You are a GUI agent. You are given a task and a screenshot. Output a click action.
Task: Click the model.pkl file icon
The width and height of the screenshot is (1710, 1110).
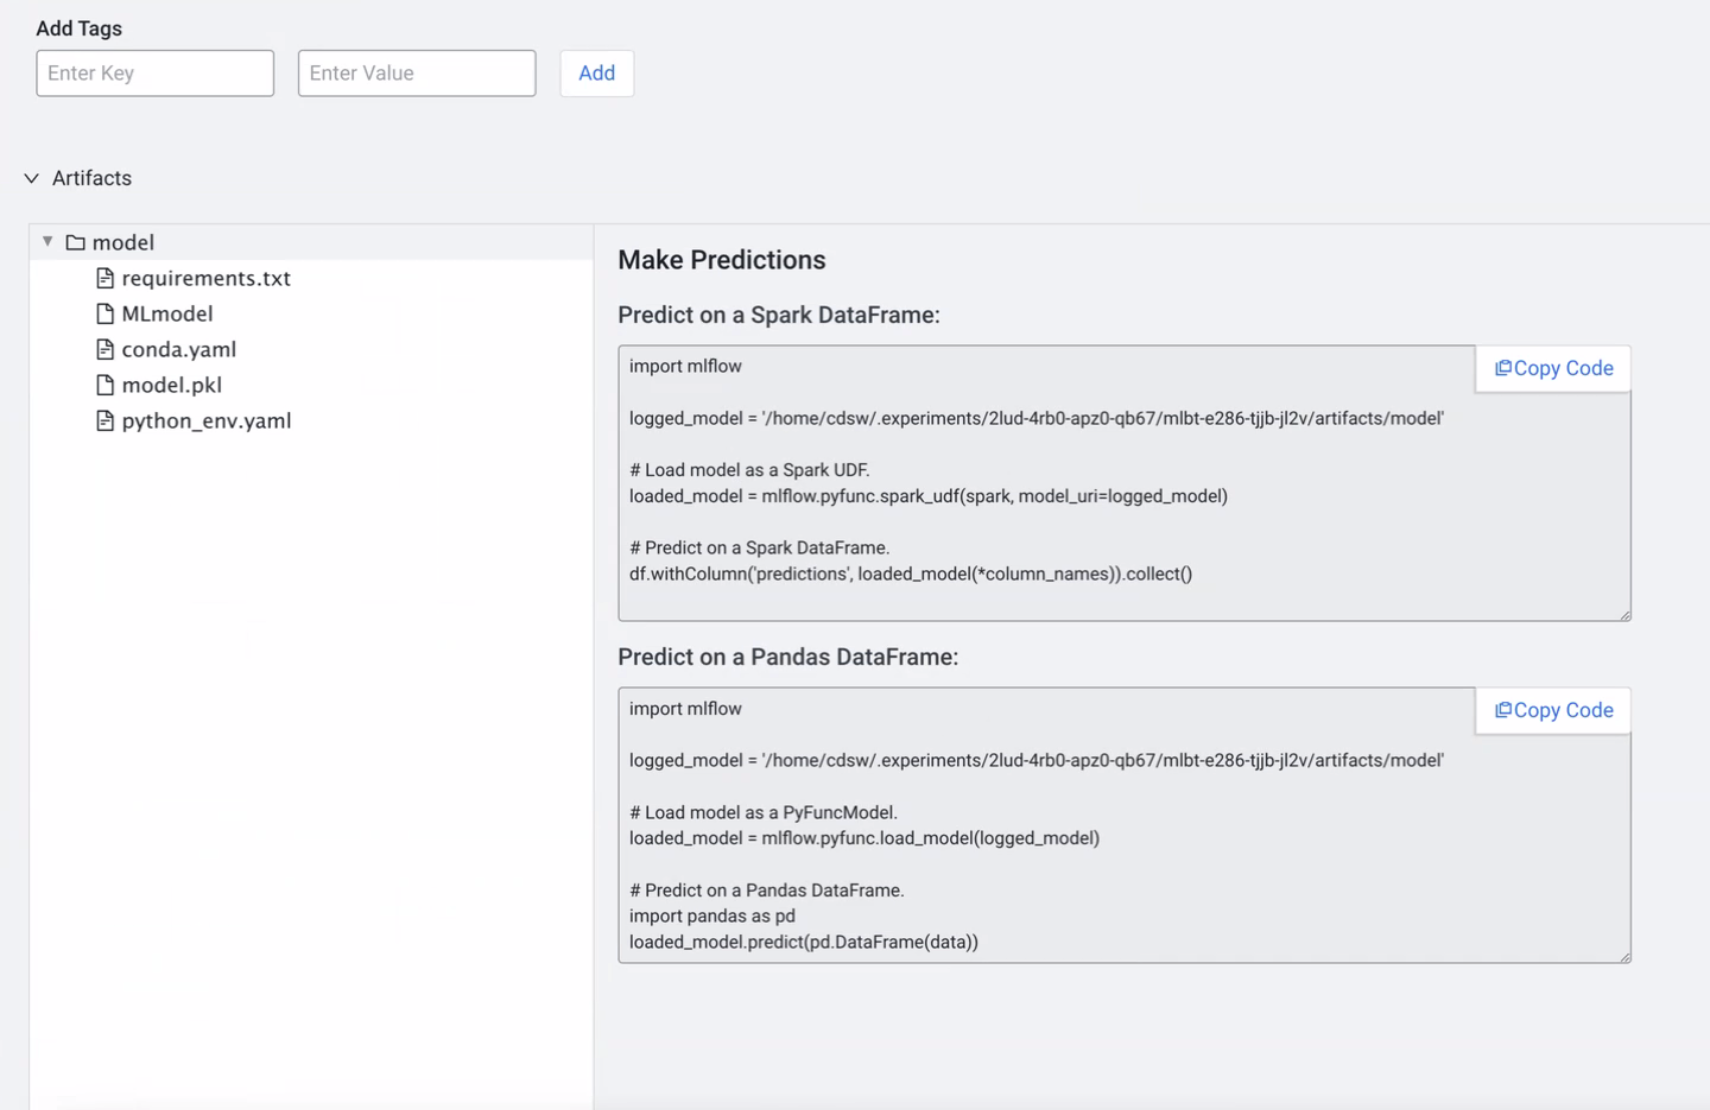[x=105, y=385]
